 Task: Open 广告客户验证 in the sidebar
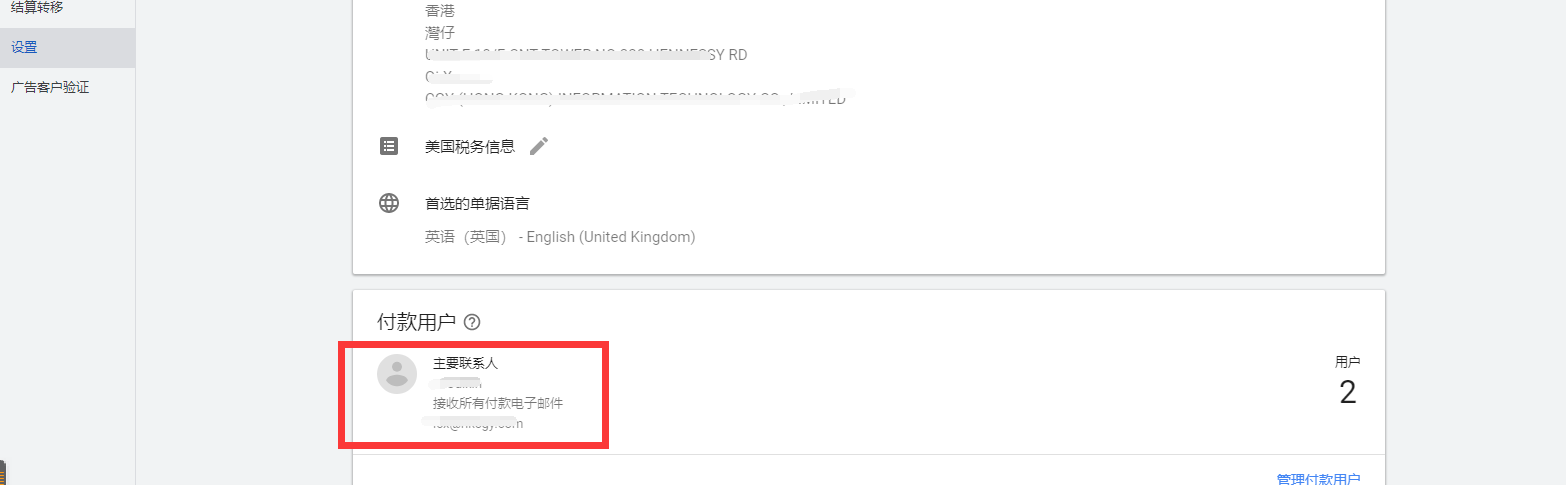point(50,87)
